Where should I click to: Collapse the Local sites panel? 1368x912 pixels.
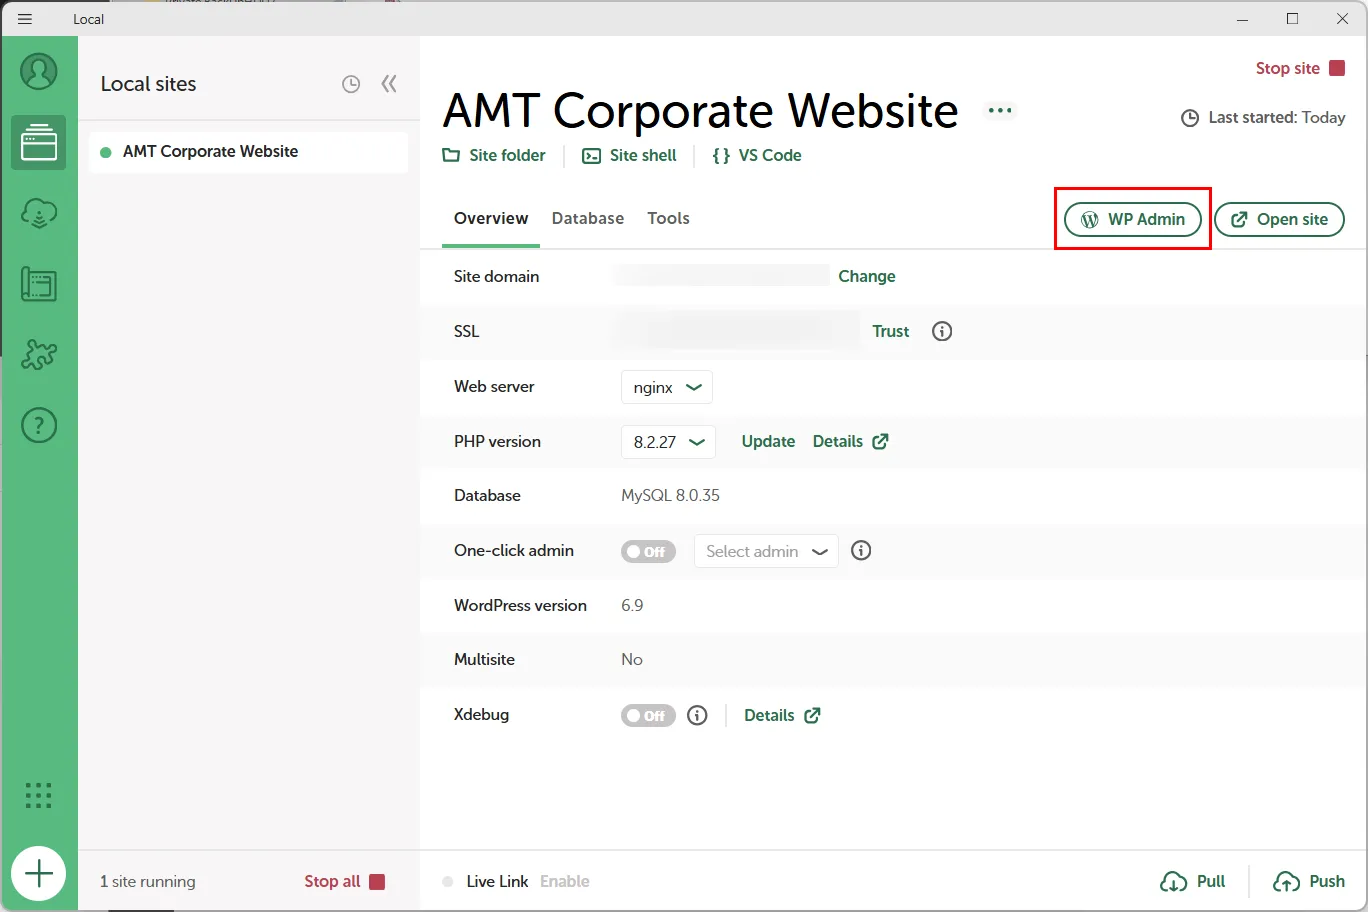tap(389, 84)
